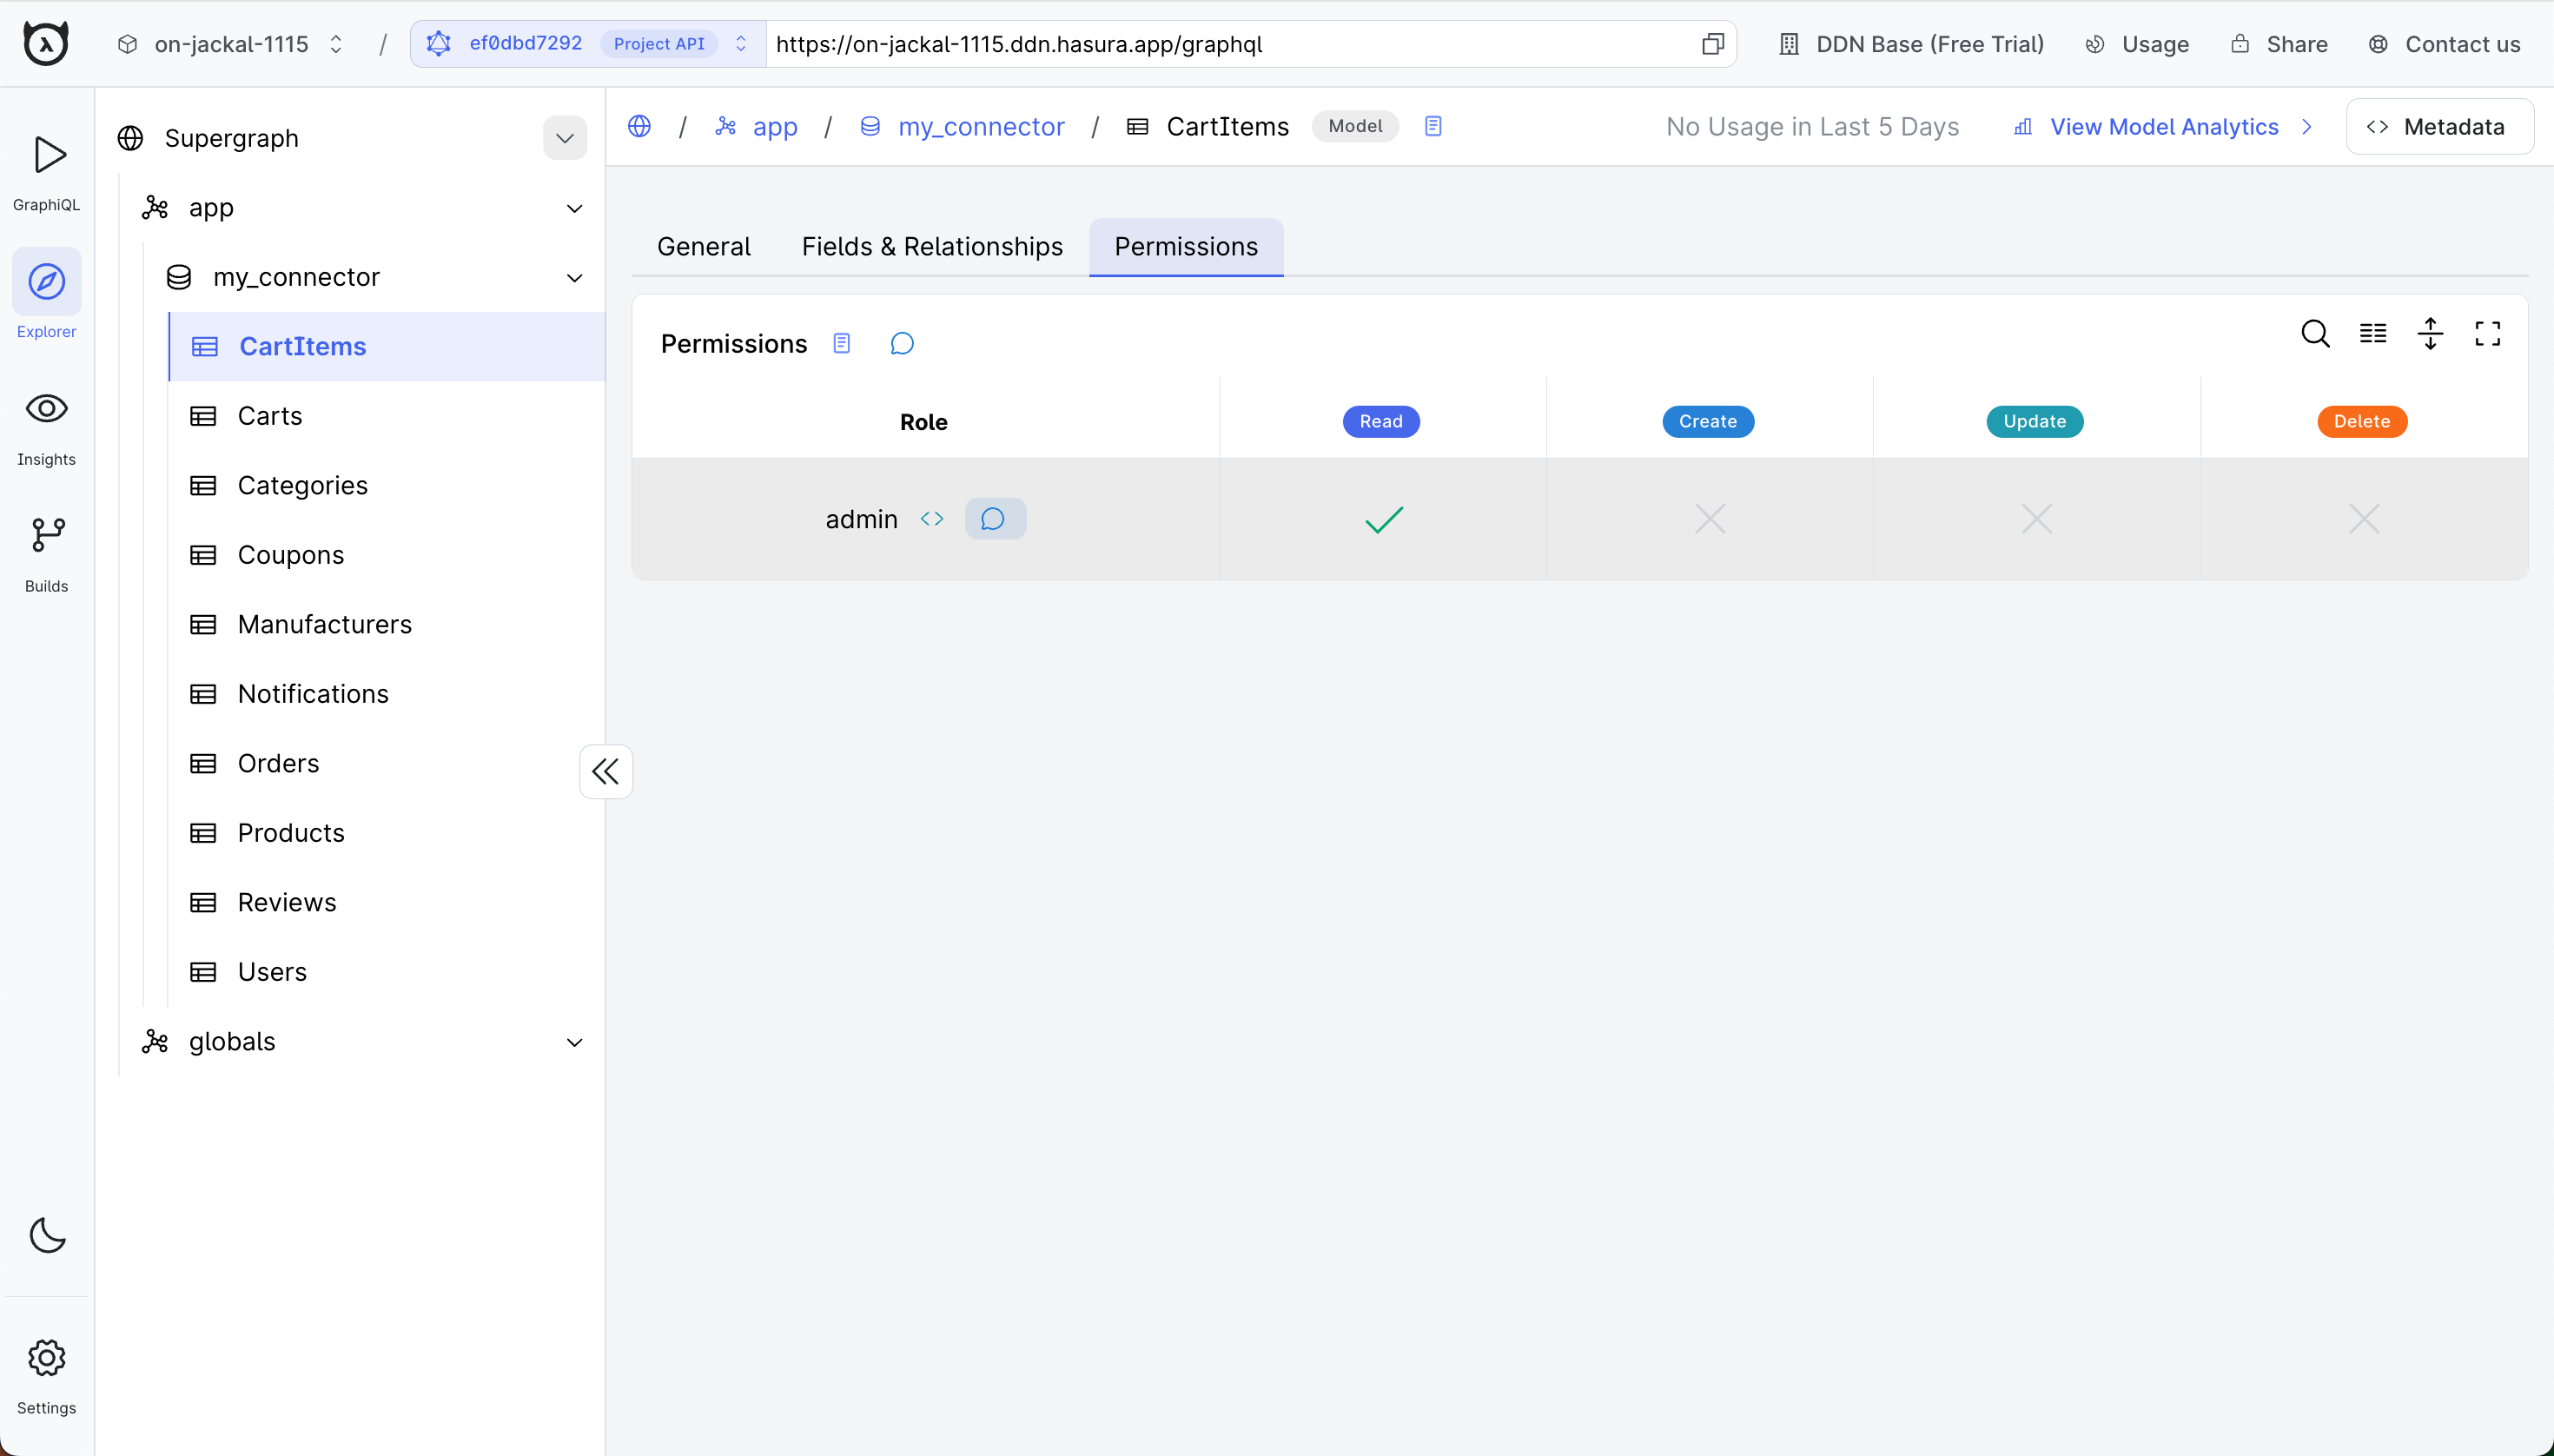Click the admin Read checkmark
The width and height of the screenshot is (2554, 1456).
click(1383, 519)
